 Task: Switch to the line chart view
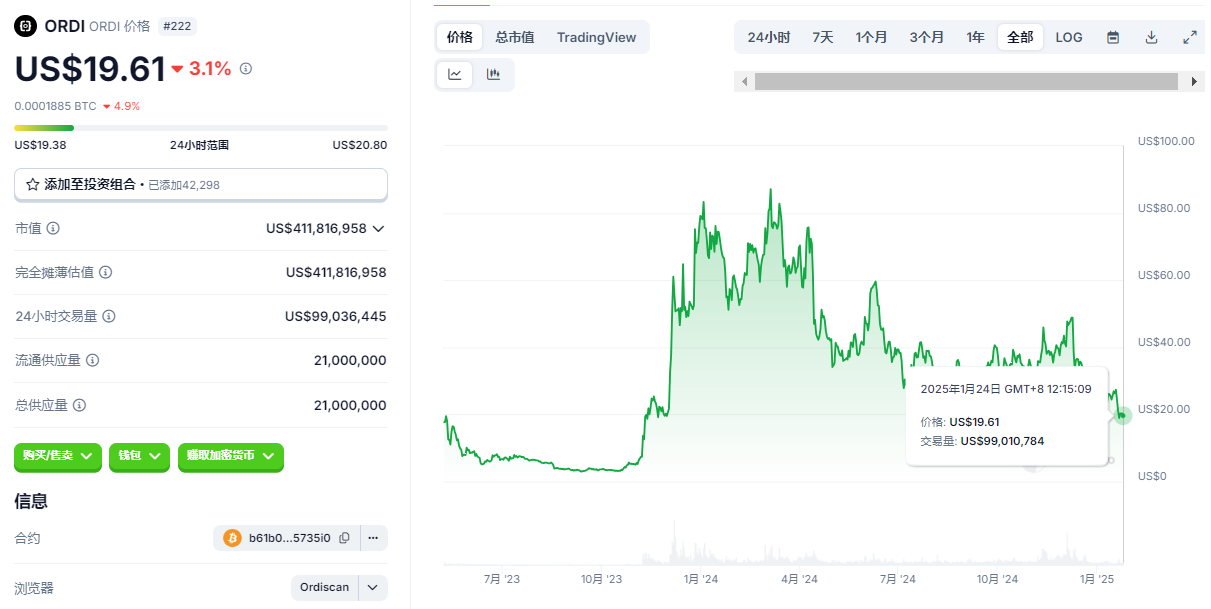(454, 74)
